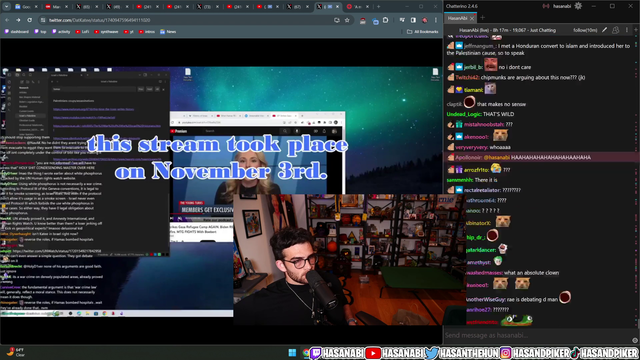640x360 pixels.
Task: Open Extensions puzzle icon in Chrome
Action: tap(386, 20)
